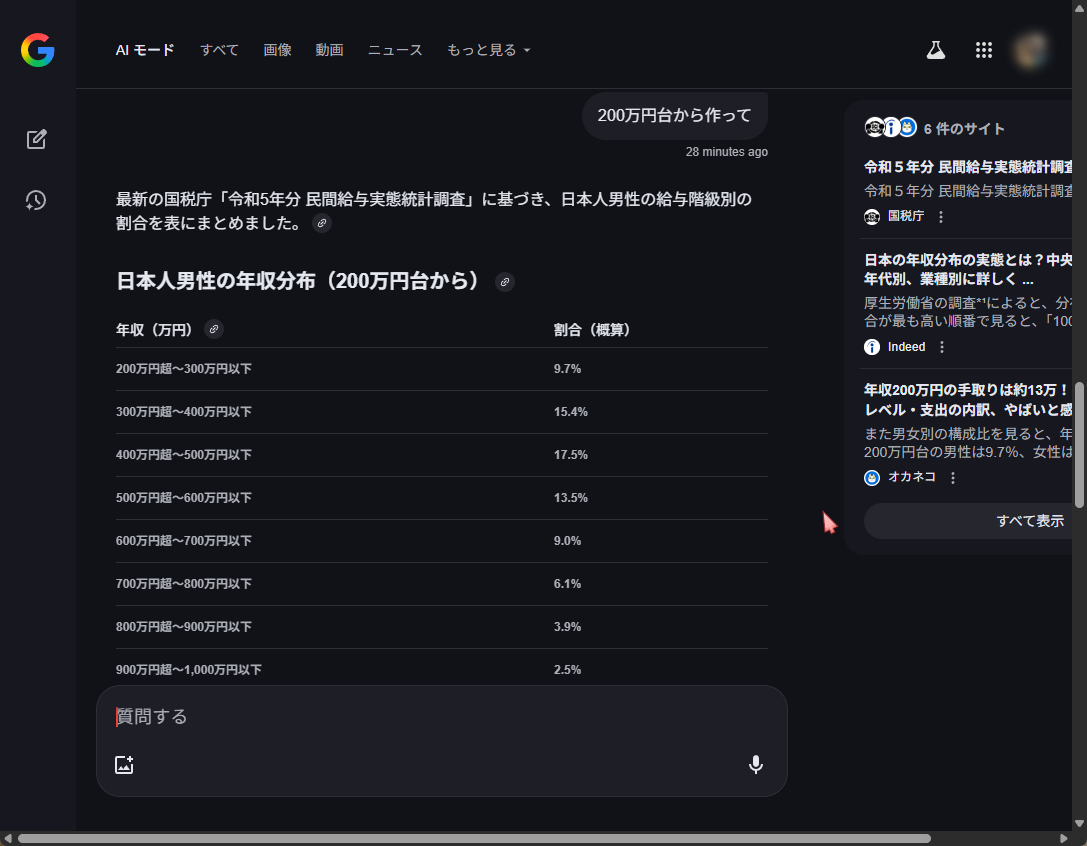This screenshot has height=846, width=1087.
Task: Open AI mode history clock icon
Action: (x=37, y=200)
